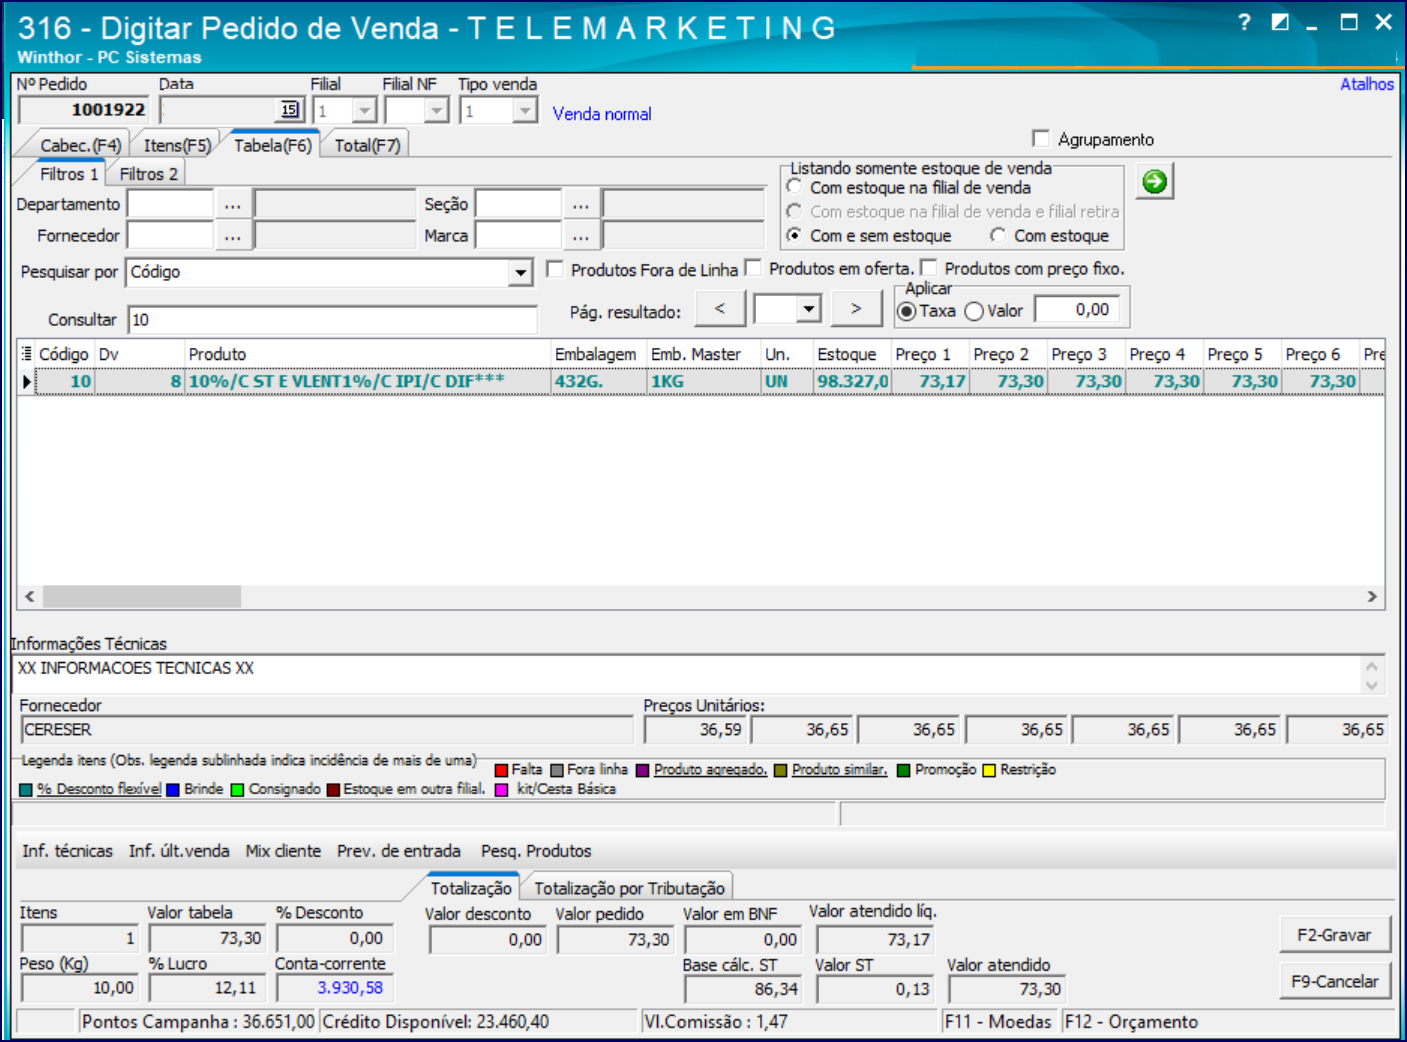Select the Totalização tab

[x=471, y=888]
